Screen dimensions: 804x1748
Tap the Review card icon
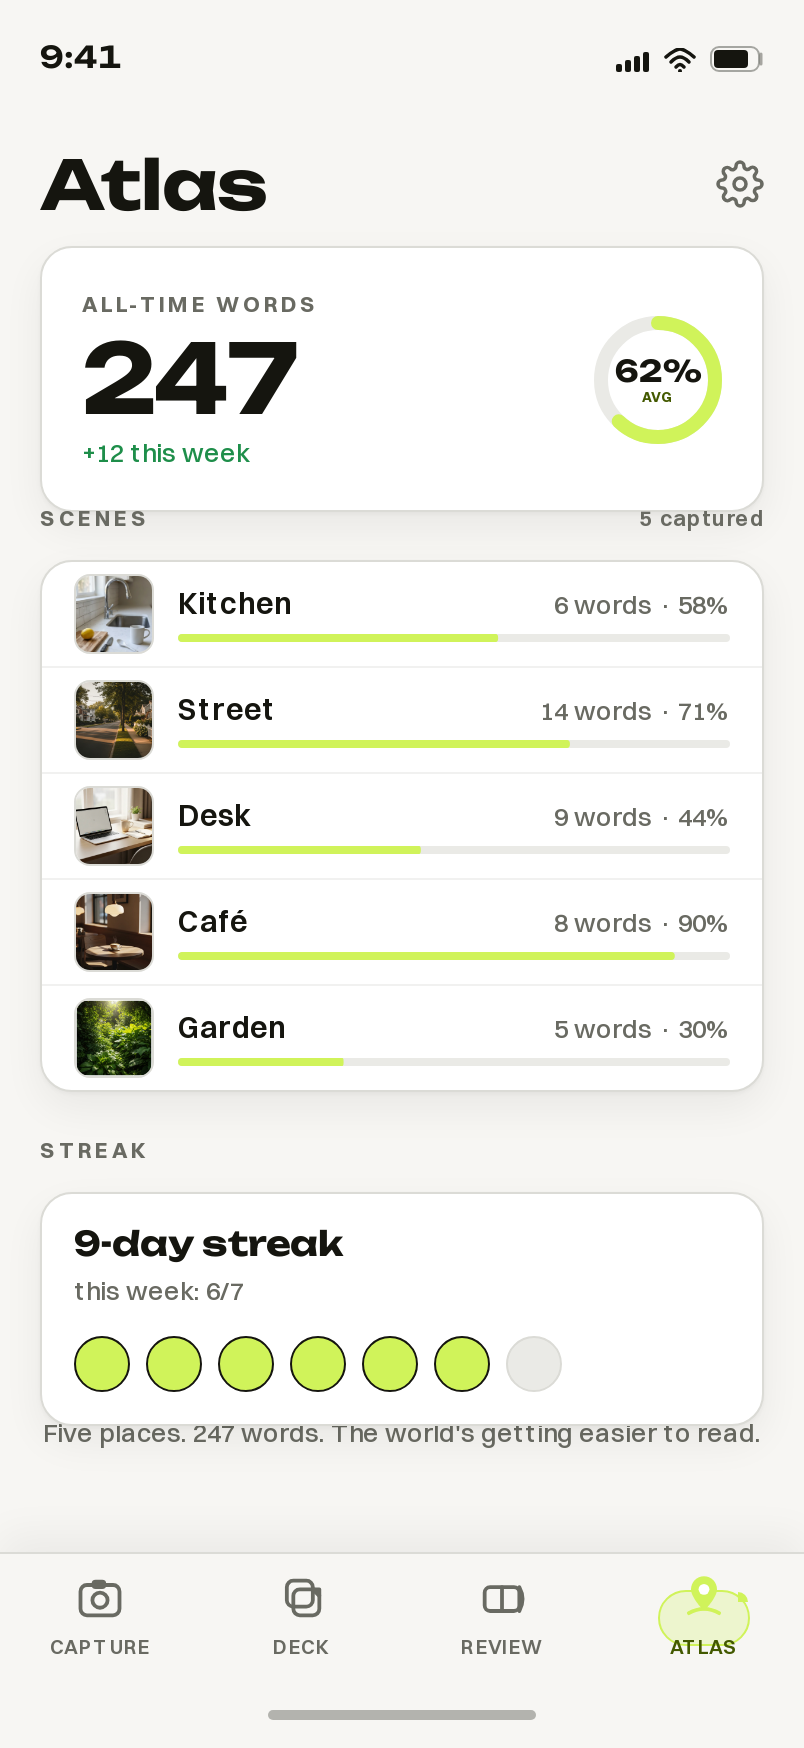point(503,1599)
